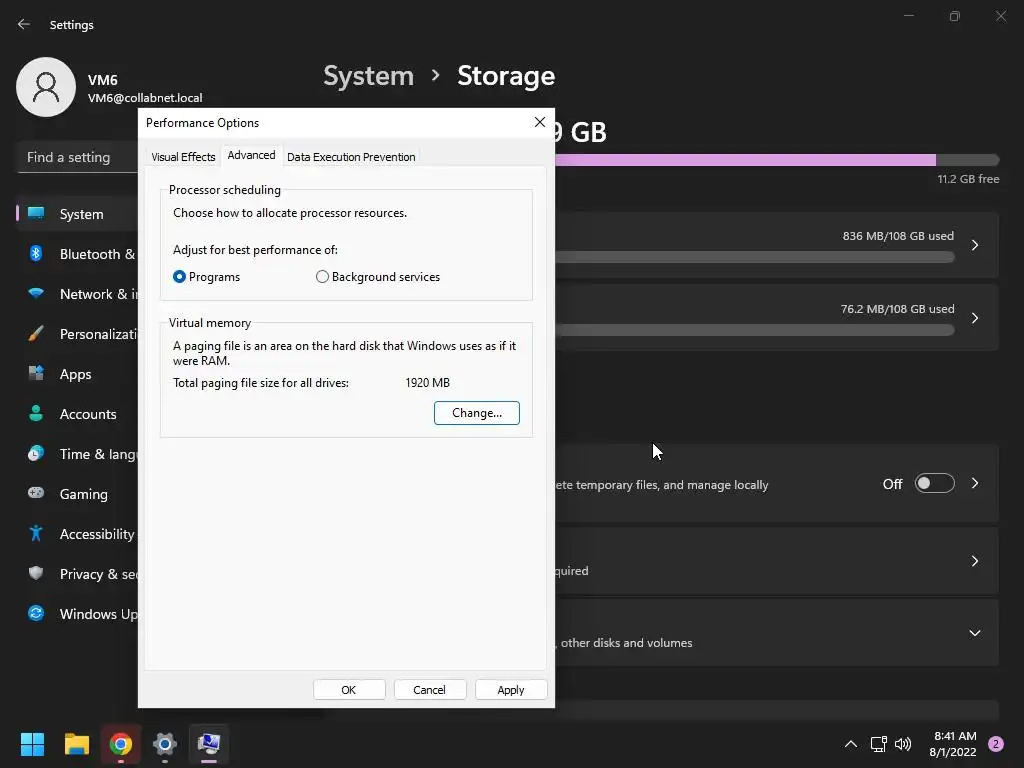Open Gaming controller icon in sidebar
Image resolution: width=1024 pixels, height=768 pixels.
click(36, 493)
